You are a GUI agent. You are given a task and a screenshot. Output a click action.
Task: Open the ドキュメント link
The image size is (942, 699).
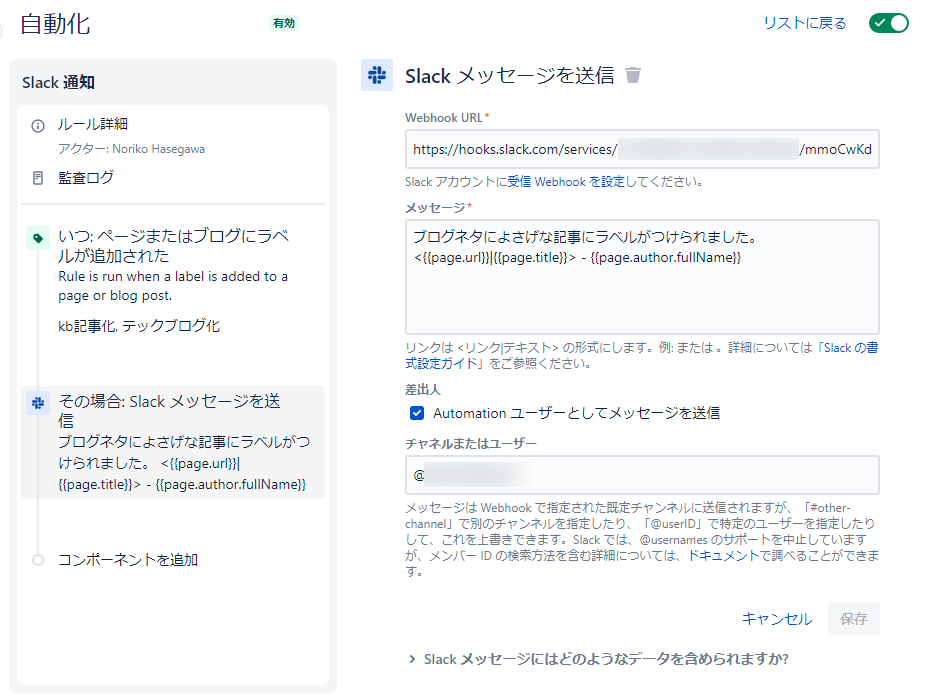coord(723,555)
